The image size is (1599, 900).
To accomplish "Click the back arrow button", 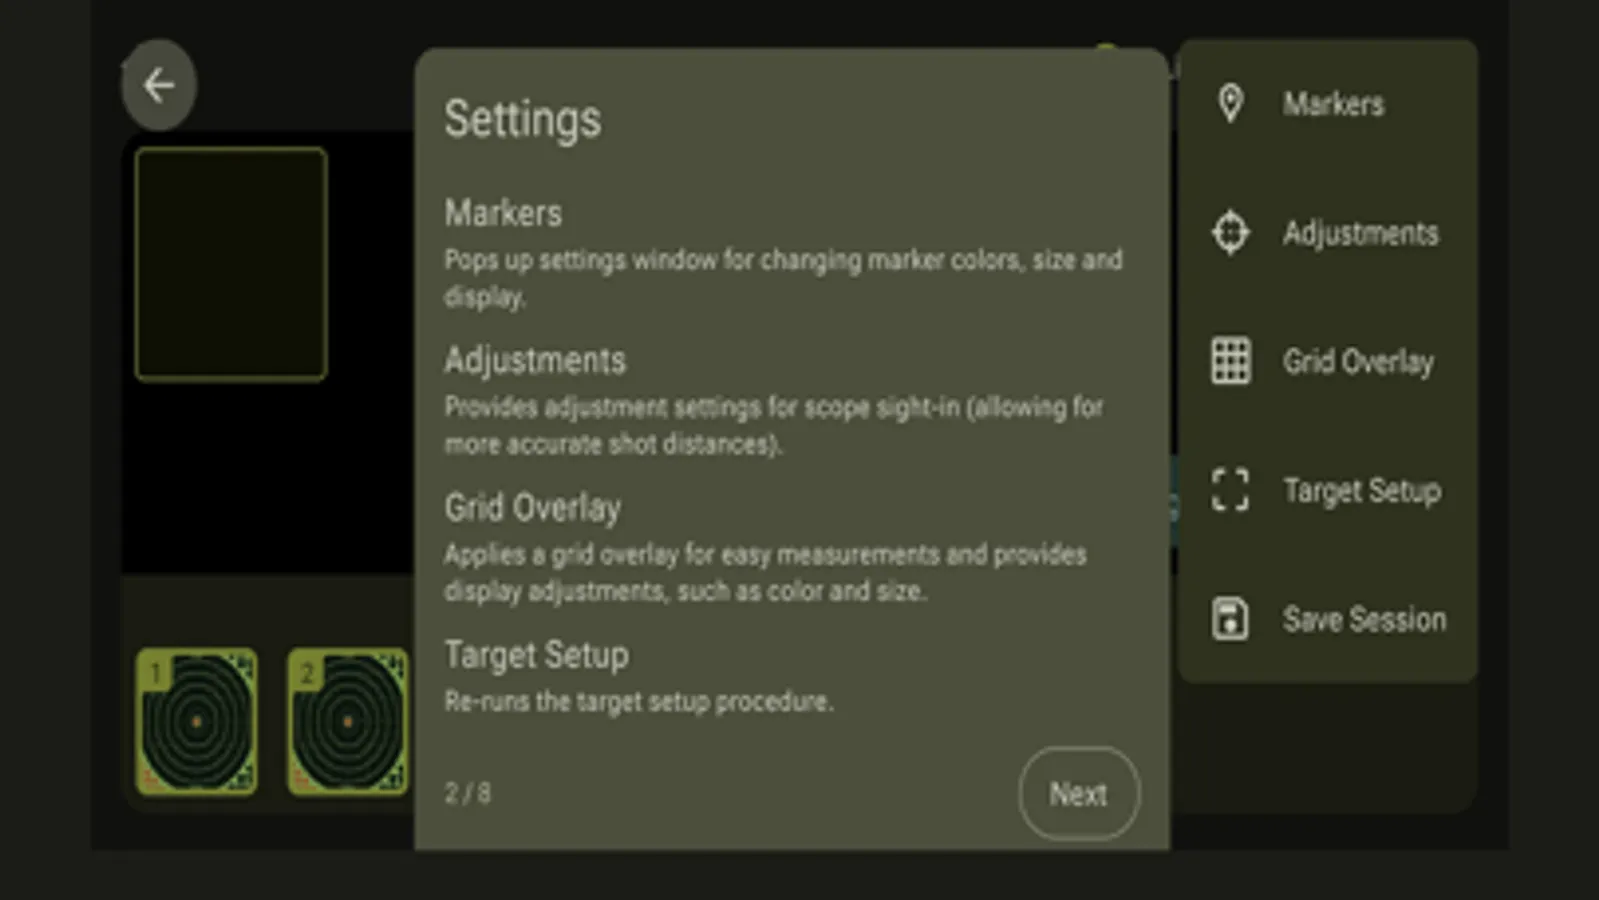I will click(x=158, y=85).
